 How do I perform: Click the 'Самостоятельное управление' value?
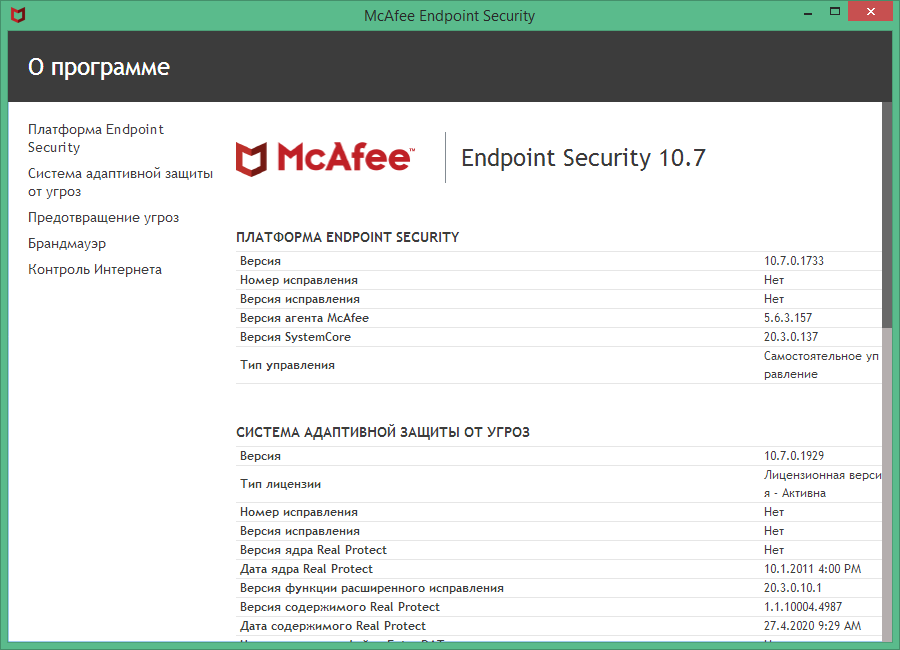tap(821, 365)
